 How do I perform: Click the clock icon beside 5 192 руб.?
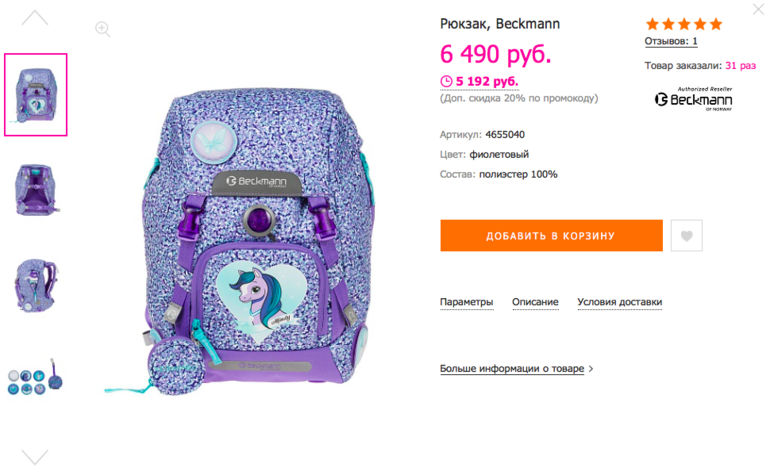[x=446, y=82]
